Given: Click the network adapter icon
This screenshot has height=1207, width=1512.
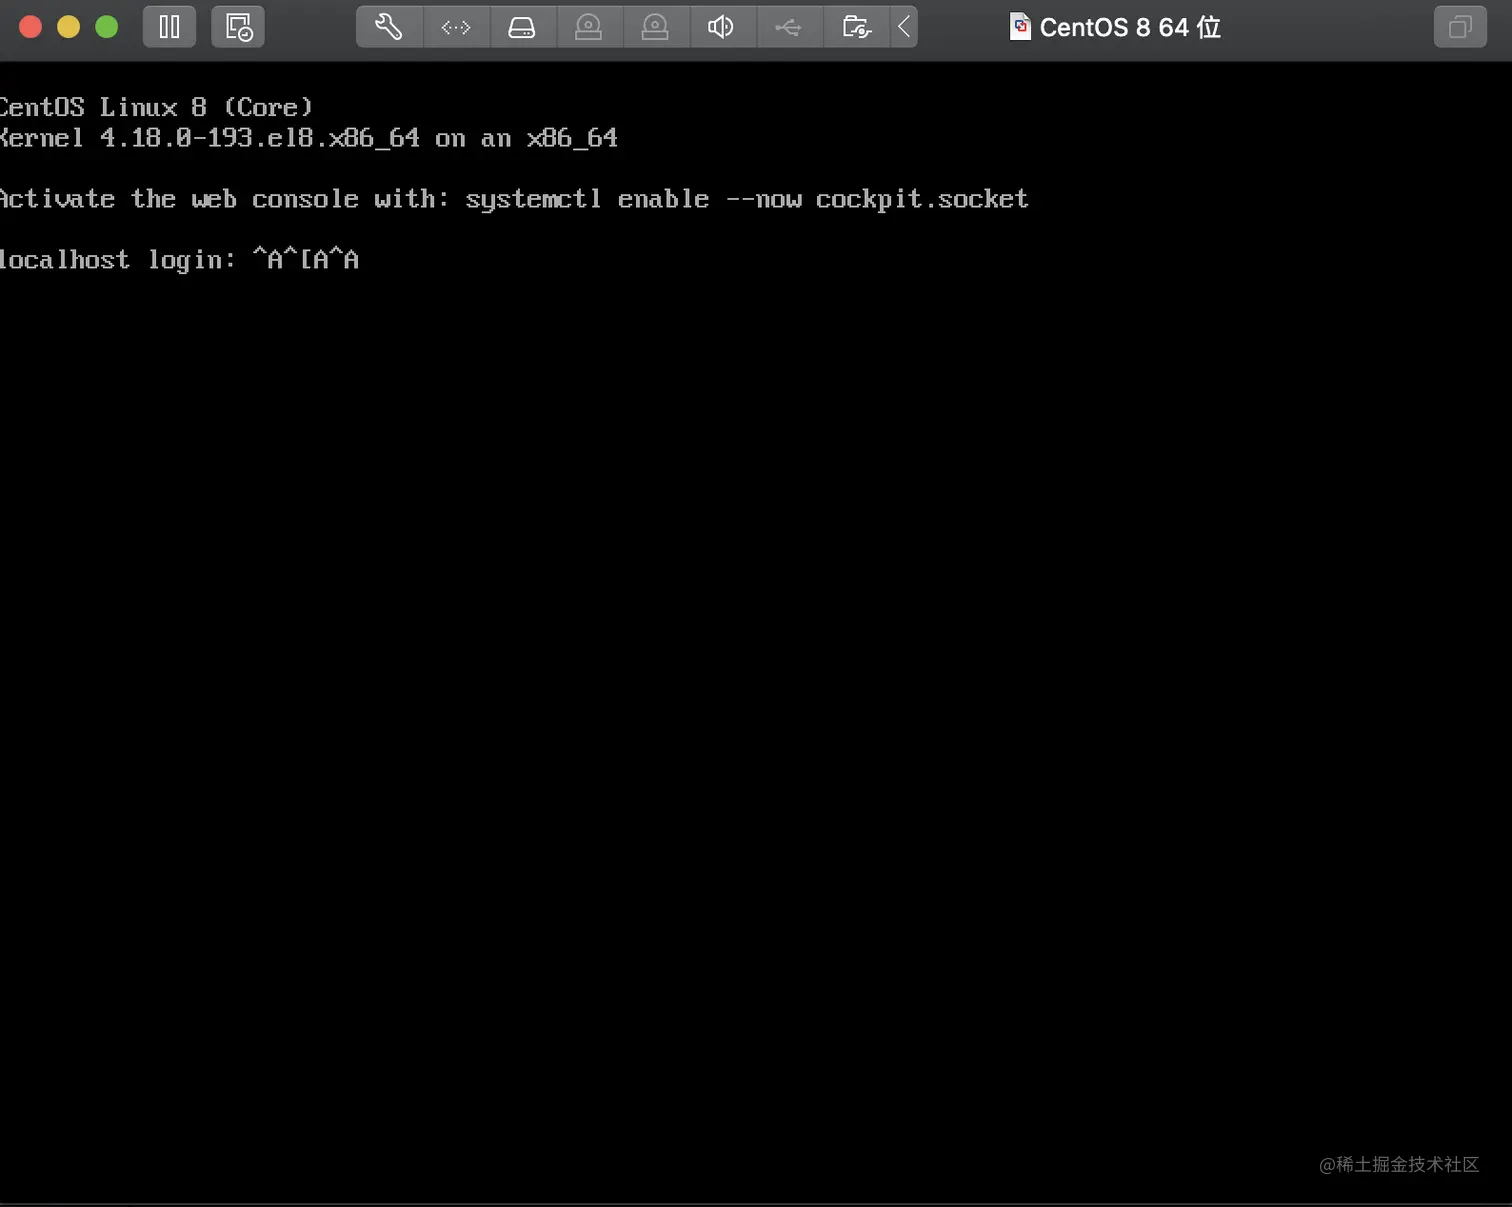Looking at the screenshot, I should coord(456,27).
